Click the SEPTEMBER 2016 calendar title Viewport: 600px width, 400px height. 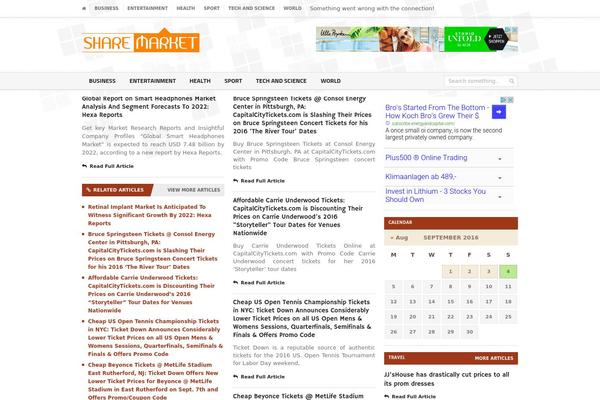coord(451,238)
